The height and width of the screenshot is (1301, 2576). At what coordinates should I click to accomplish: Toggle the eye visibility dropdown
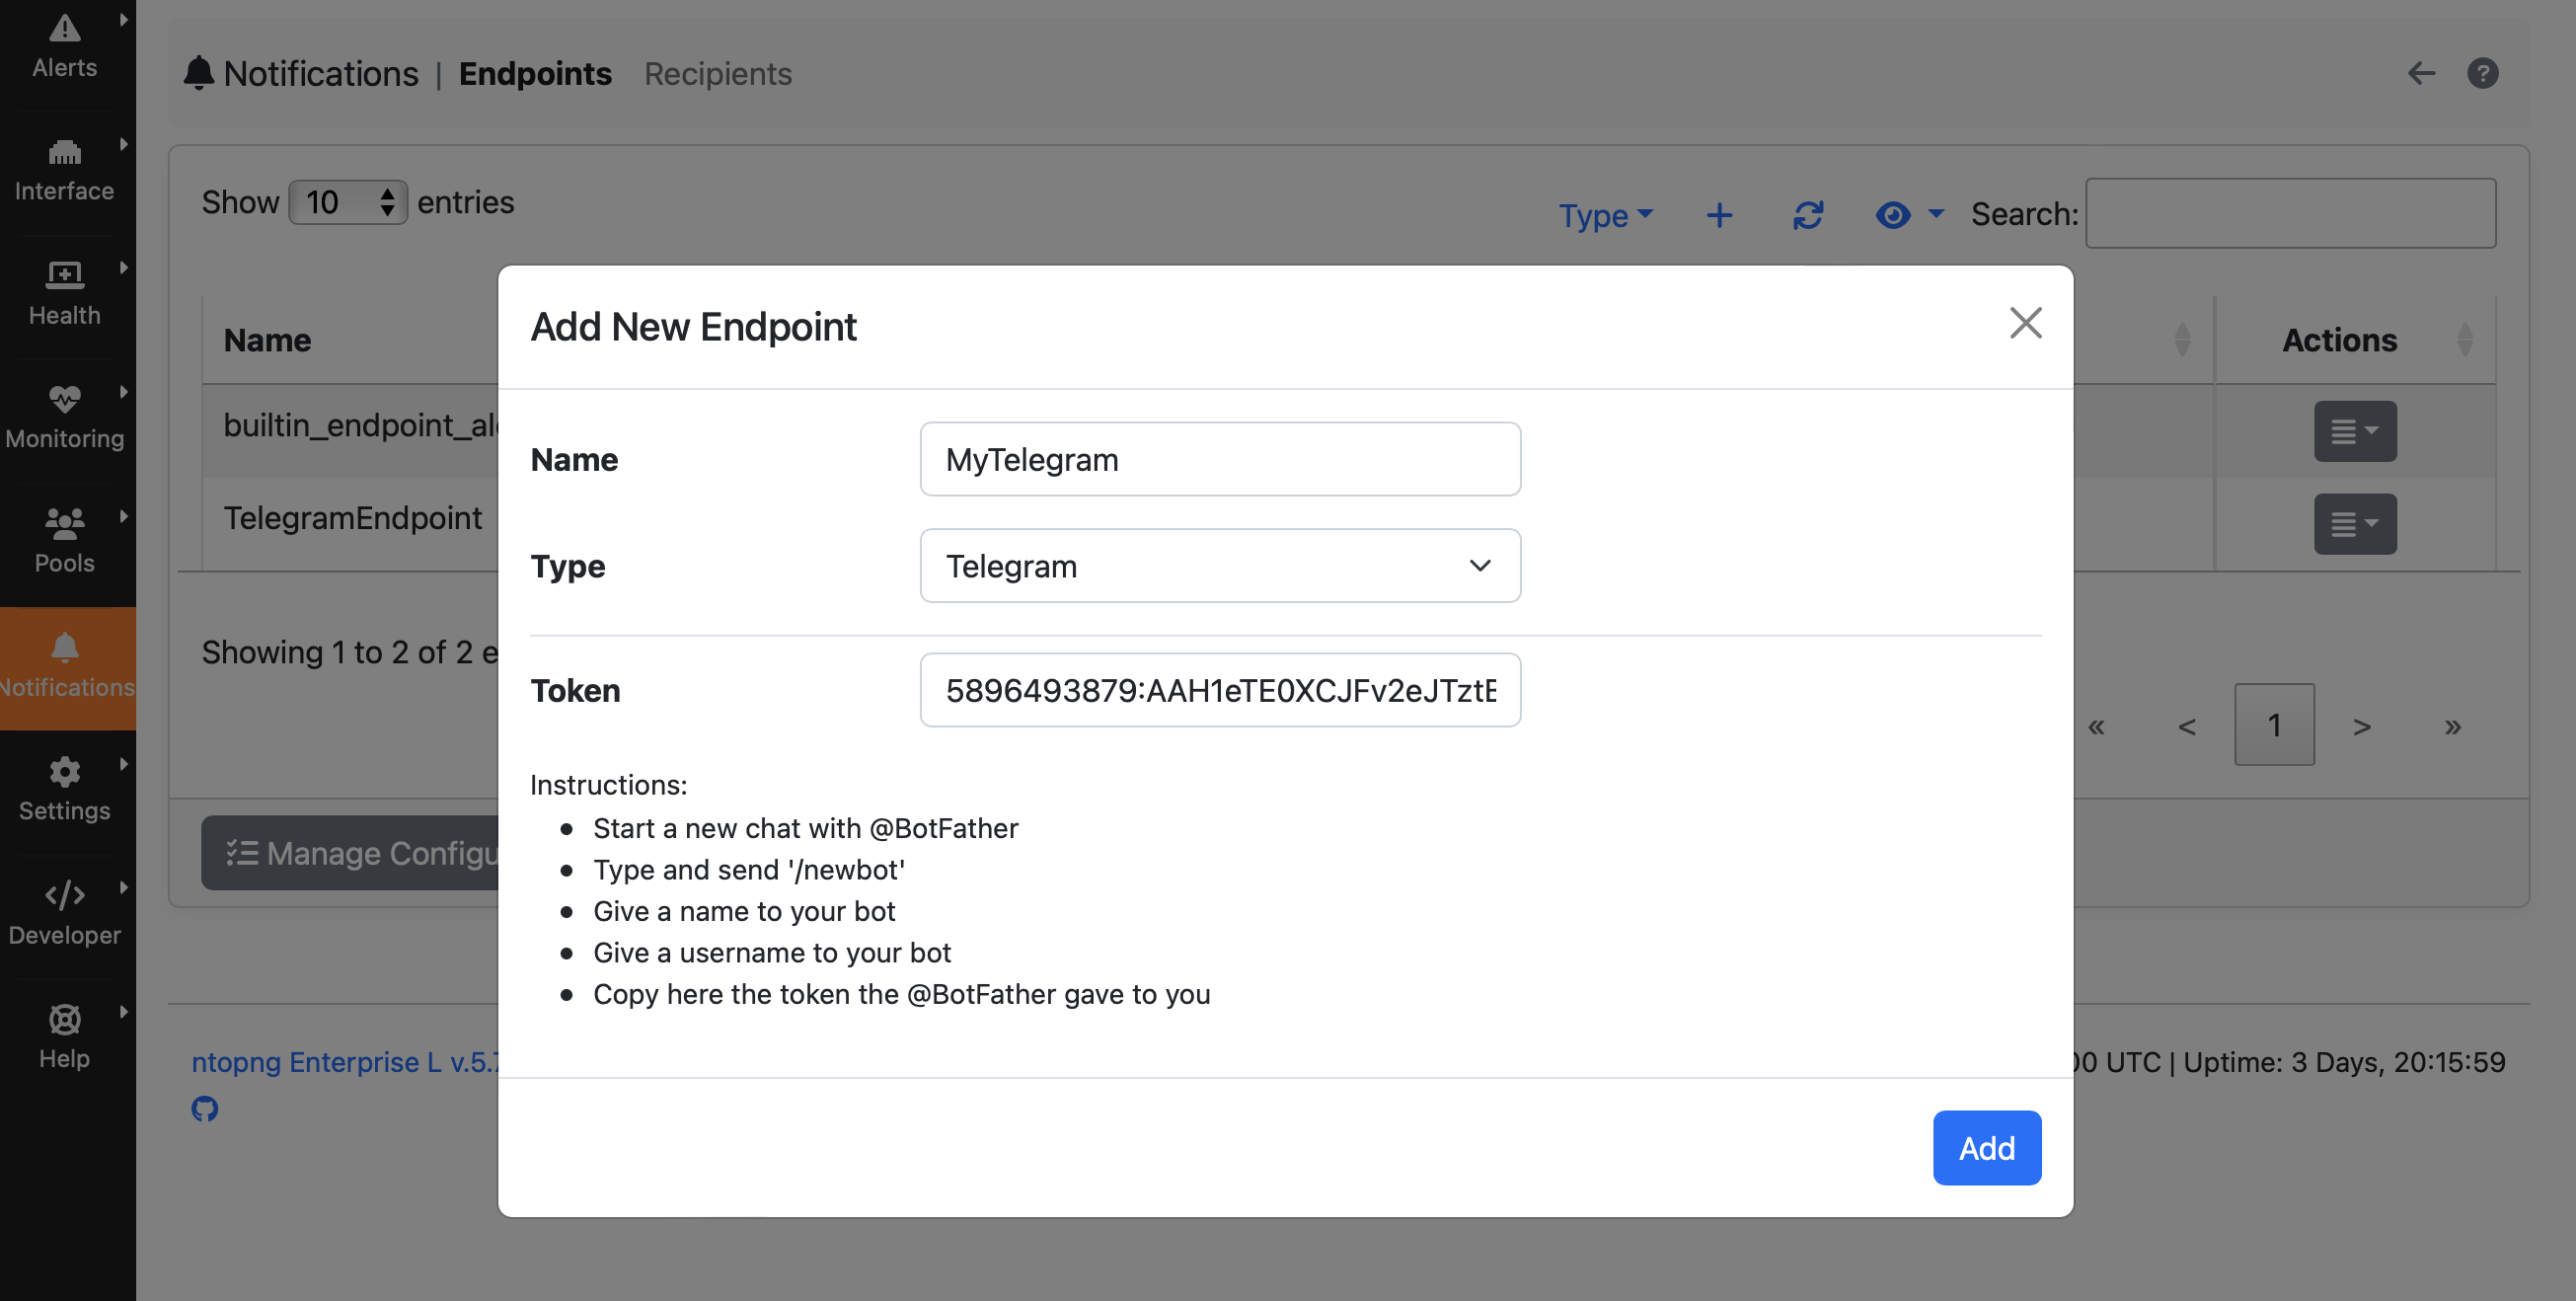[1909, 215]
